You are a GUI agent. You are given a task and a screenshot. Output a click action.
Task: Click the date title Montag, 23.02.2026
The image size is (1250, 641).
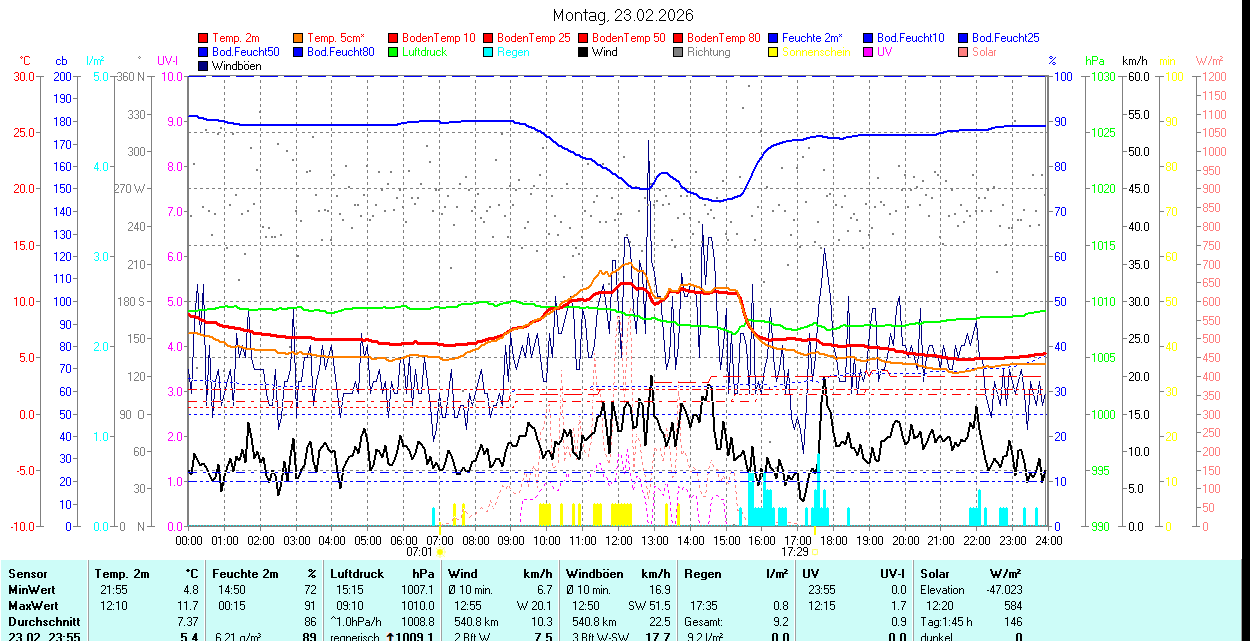pos(622,16)
